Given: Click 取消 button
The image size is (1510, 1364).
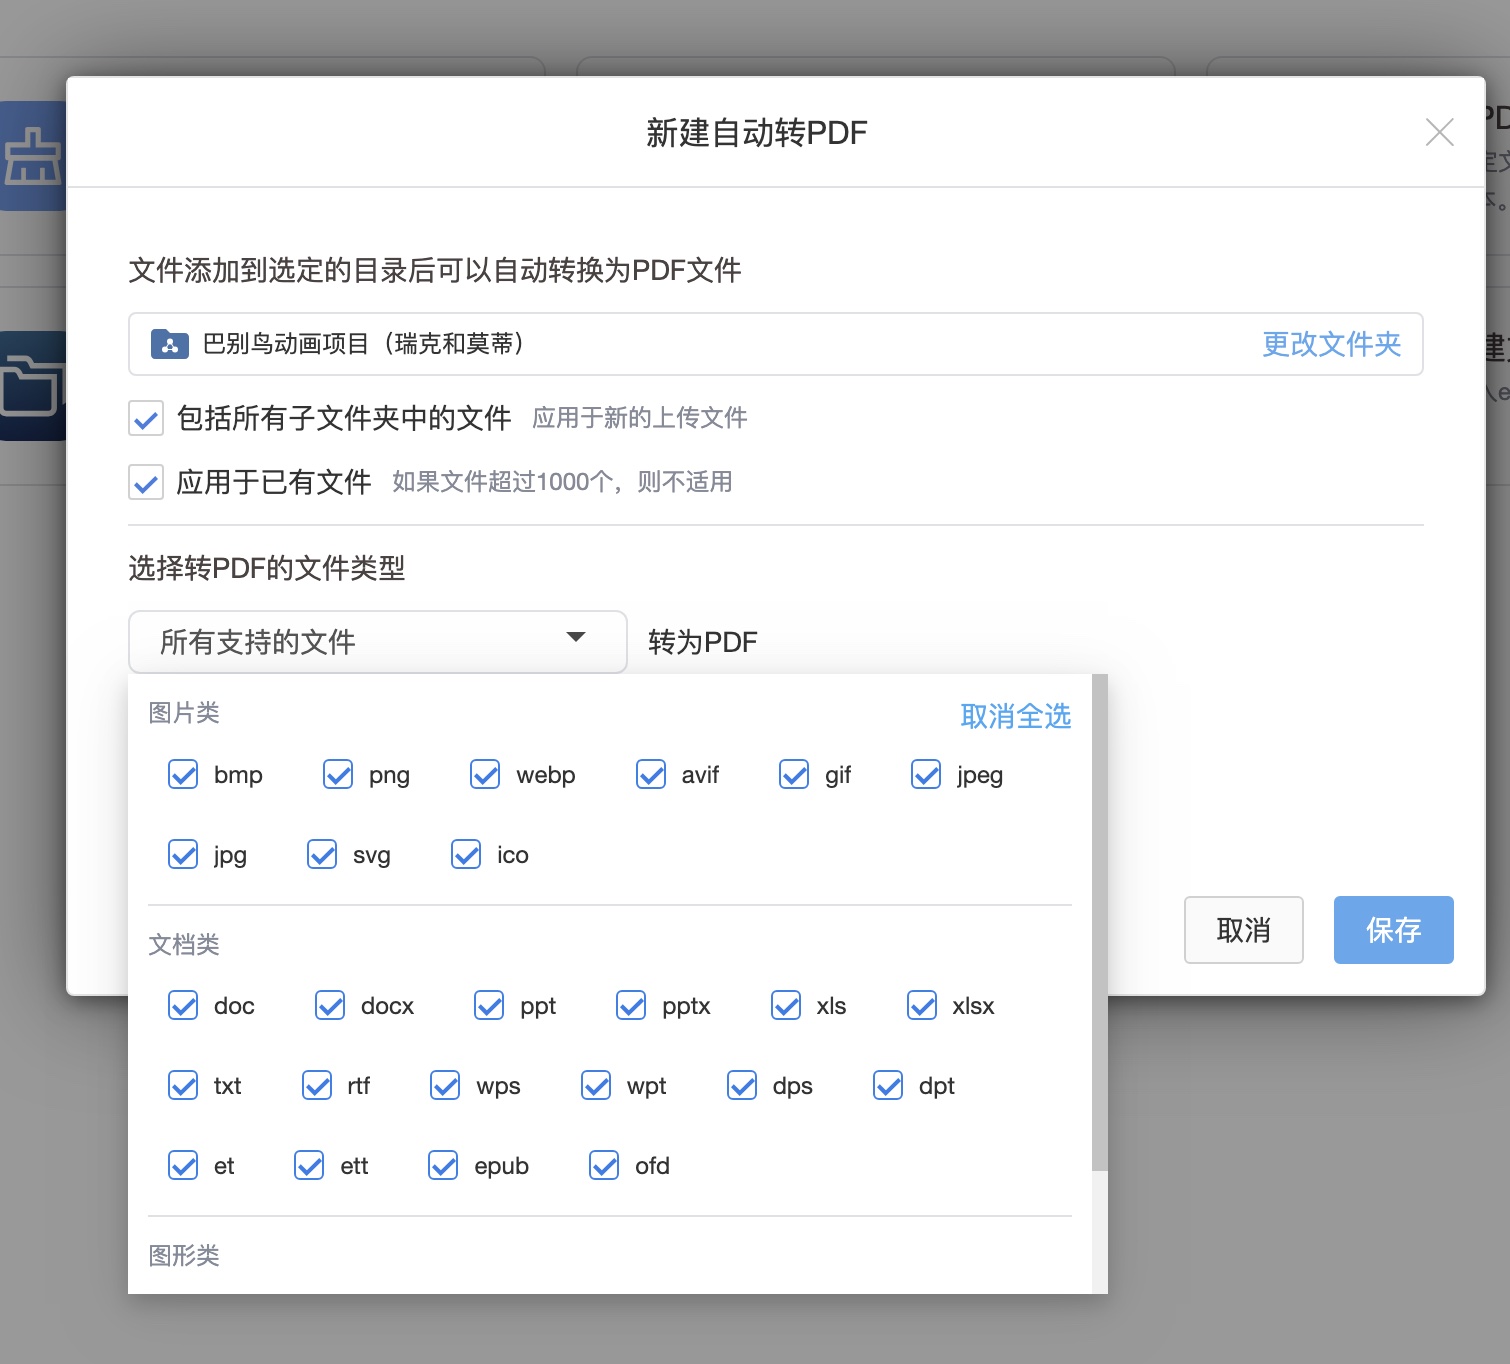Looking at the screenshot, I should coord(1243,930).
